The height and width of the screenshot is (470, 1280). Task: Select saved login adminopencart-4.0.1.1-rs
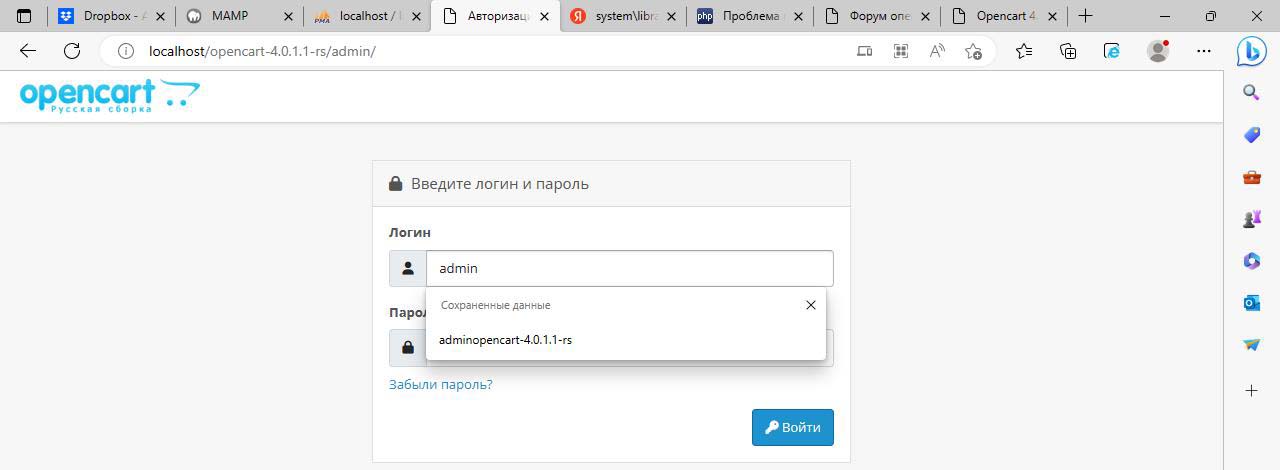point(506,340)
